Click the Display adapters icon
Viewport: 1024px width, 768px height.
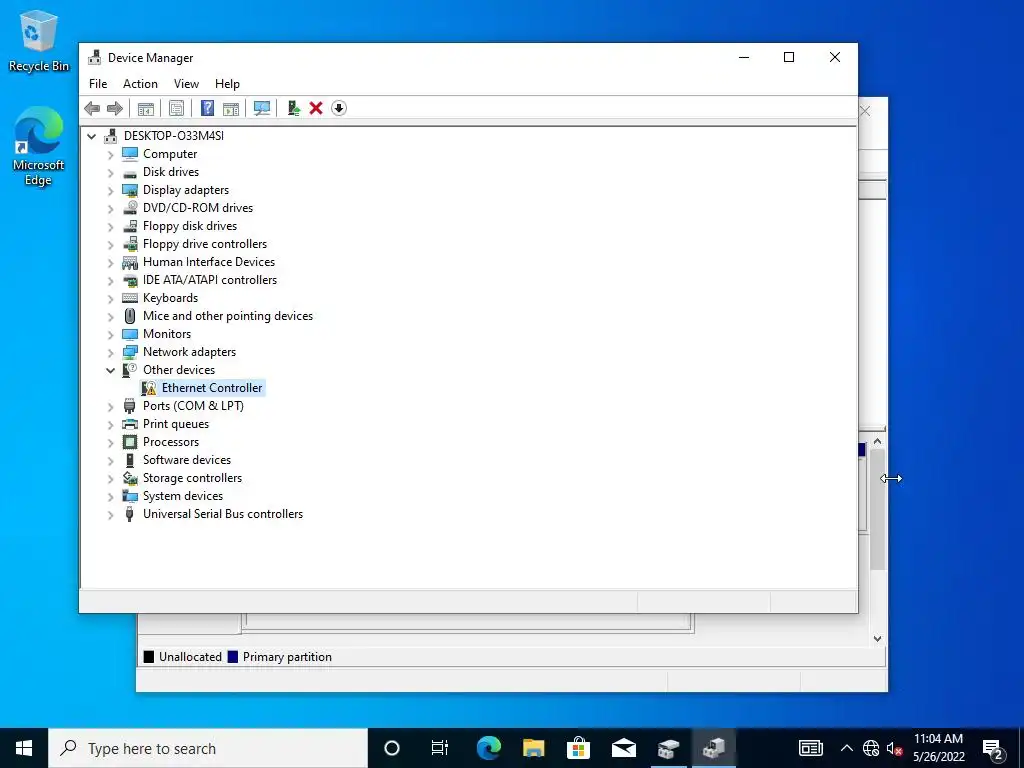[130, 190]
